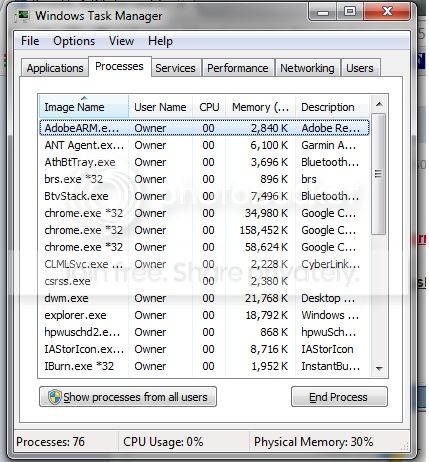Viewport: 429px width, 462px height.
Task: Select chrome.exe using 58,624 K memory
Action: [204, 247]
